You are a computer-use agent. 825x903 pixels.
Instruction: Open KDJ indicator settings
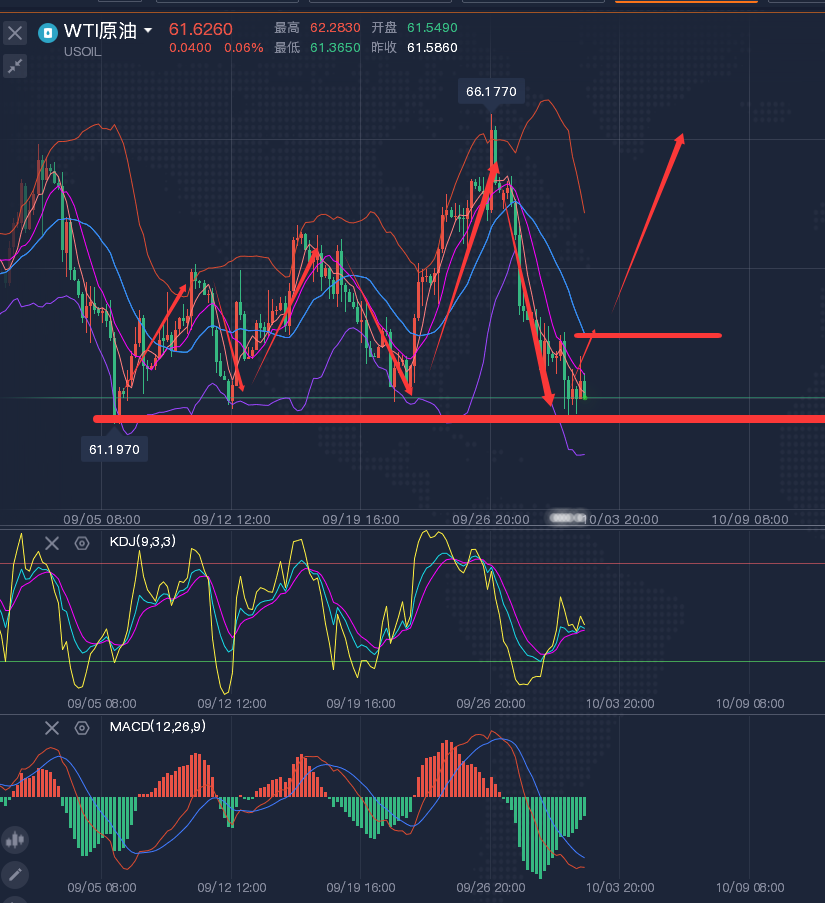[x=82, y=543]
